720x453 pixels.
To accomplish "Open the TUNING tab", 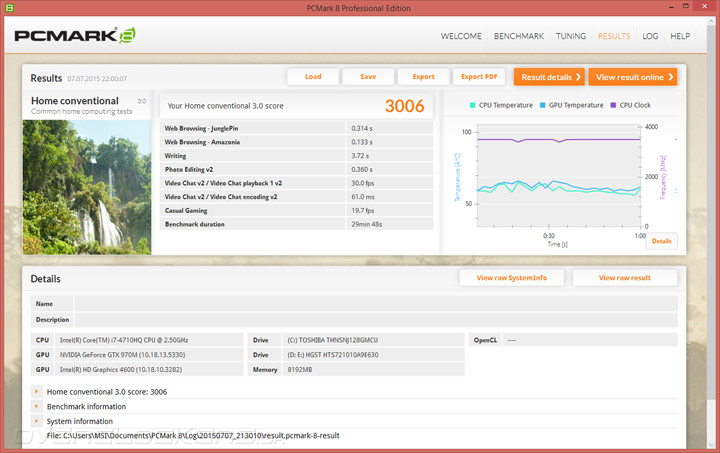I will tap(571, 36).
